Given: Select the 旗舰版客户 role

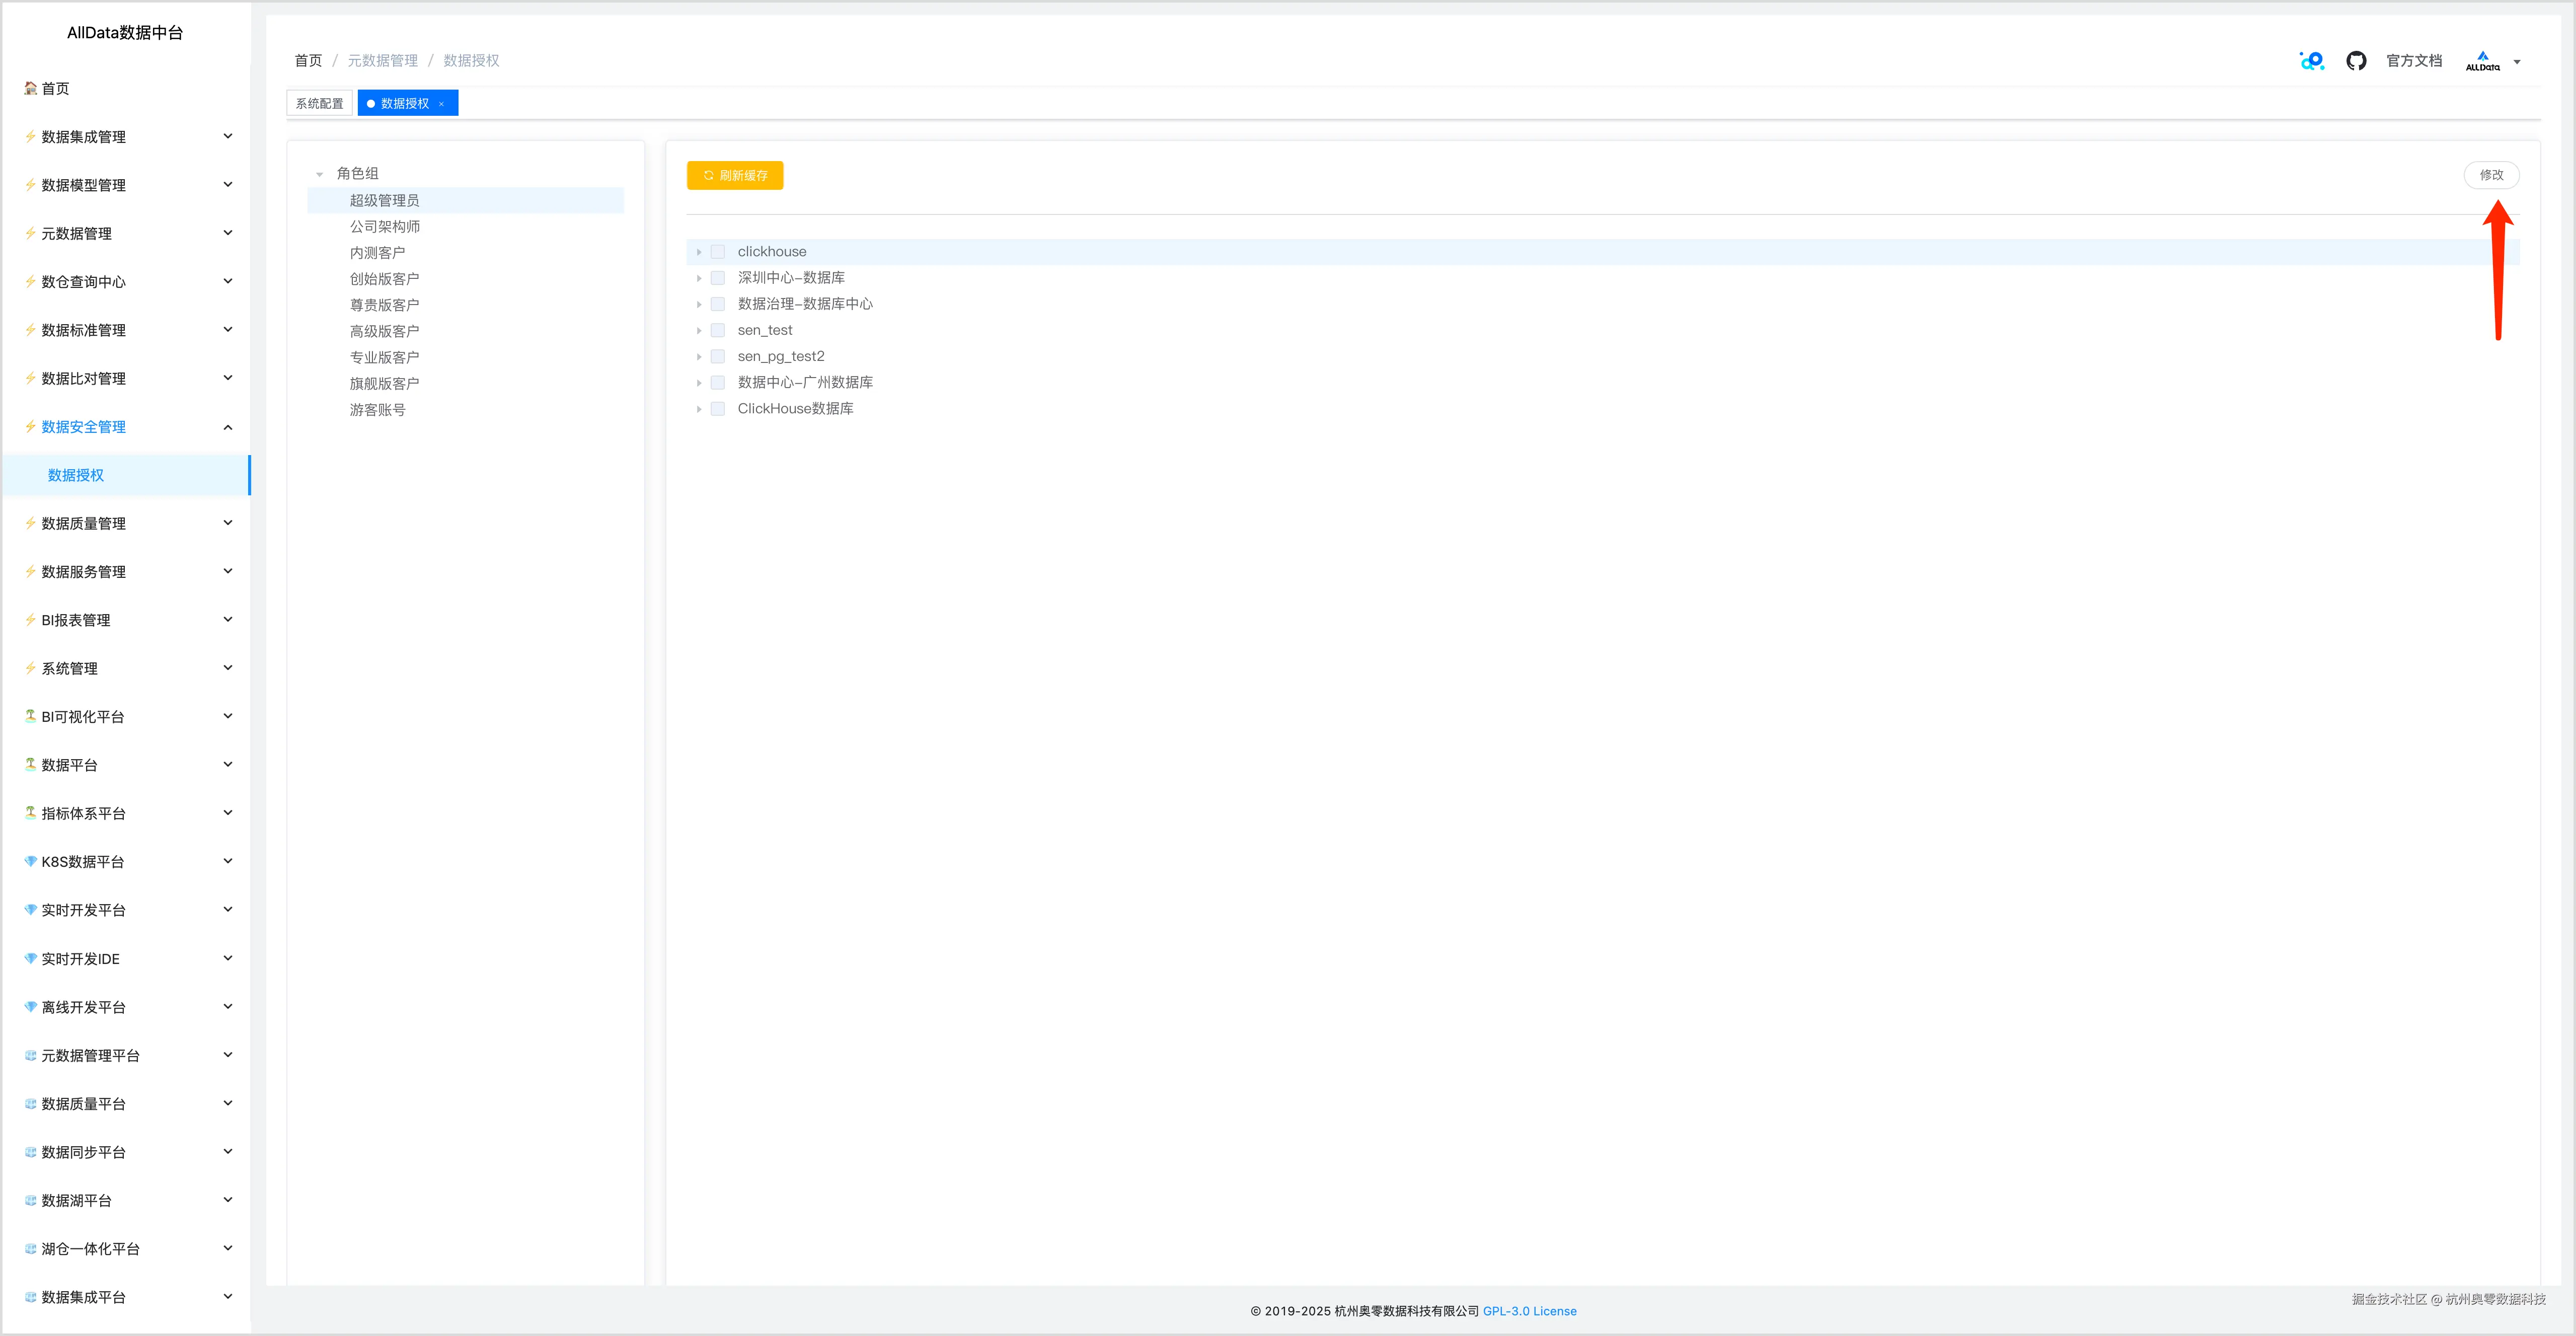Looking at the screenshot, I should click(466, 383).
